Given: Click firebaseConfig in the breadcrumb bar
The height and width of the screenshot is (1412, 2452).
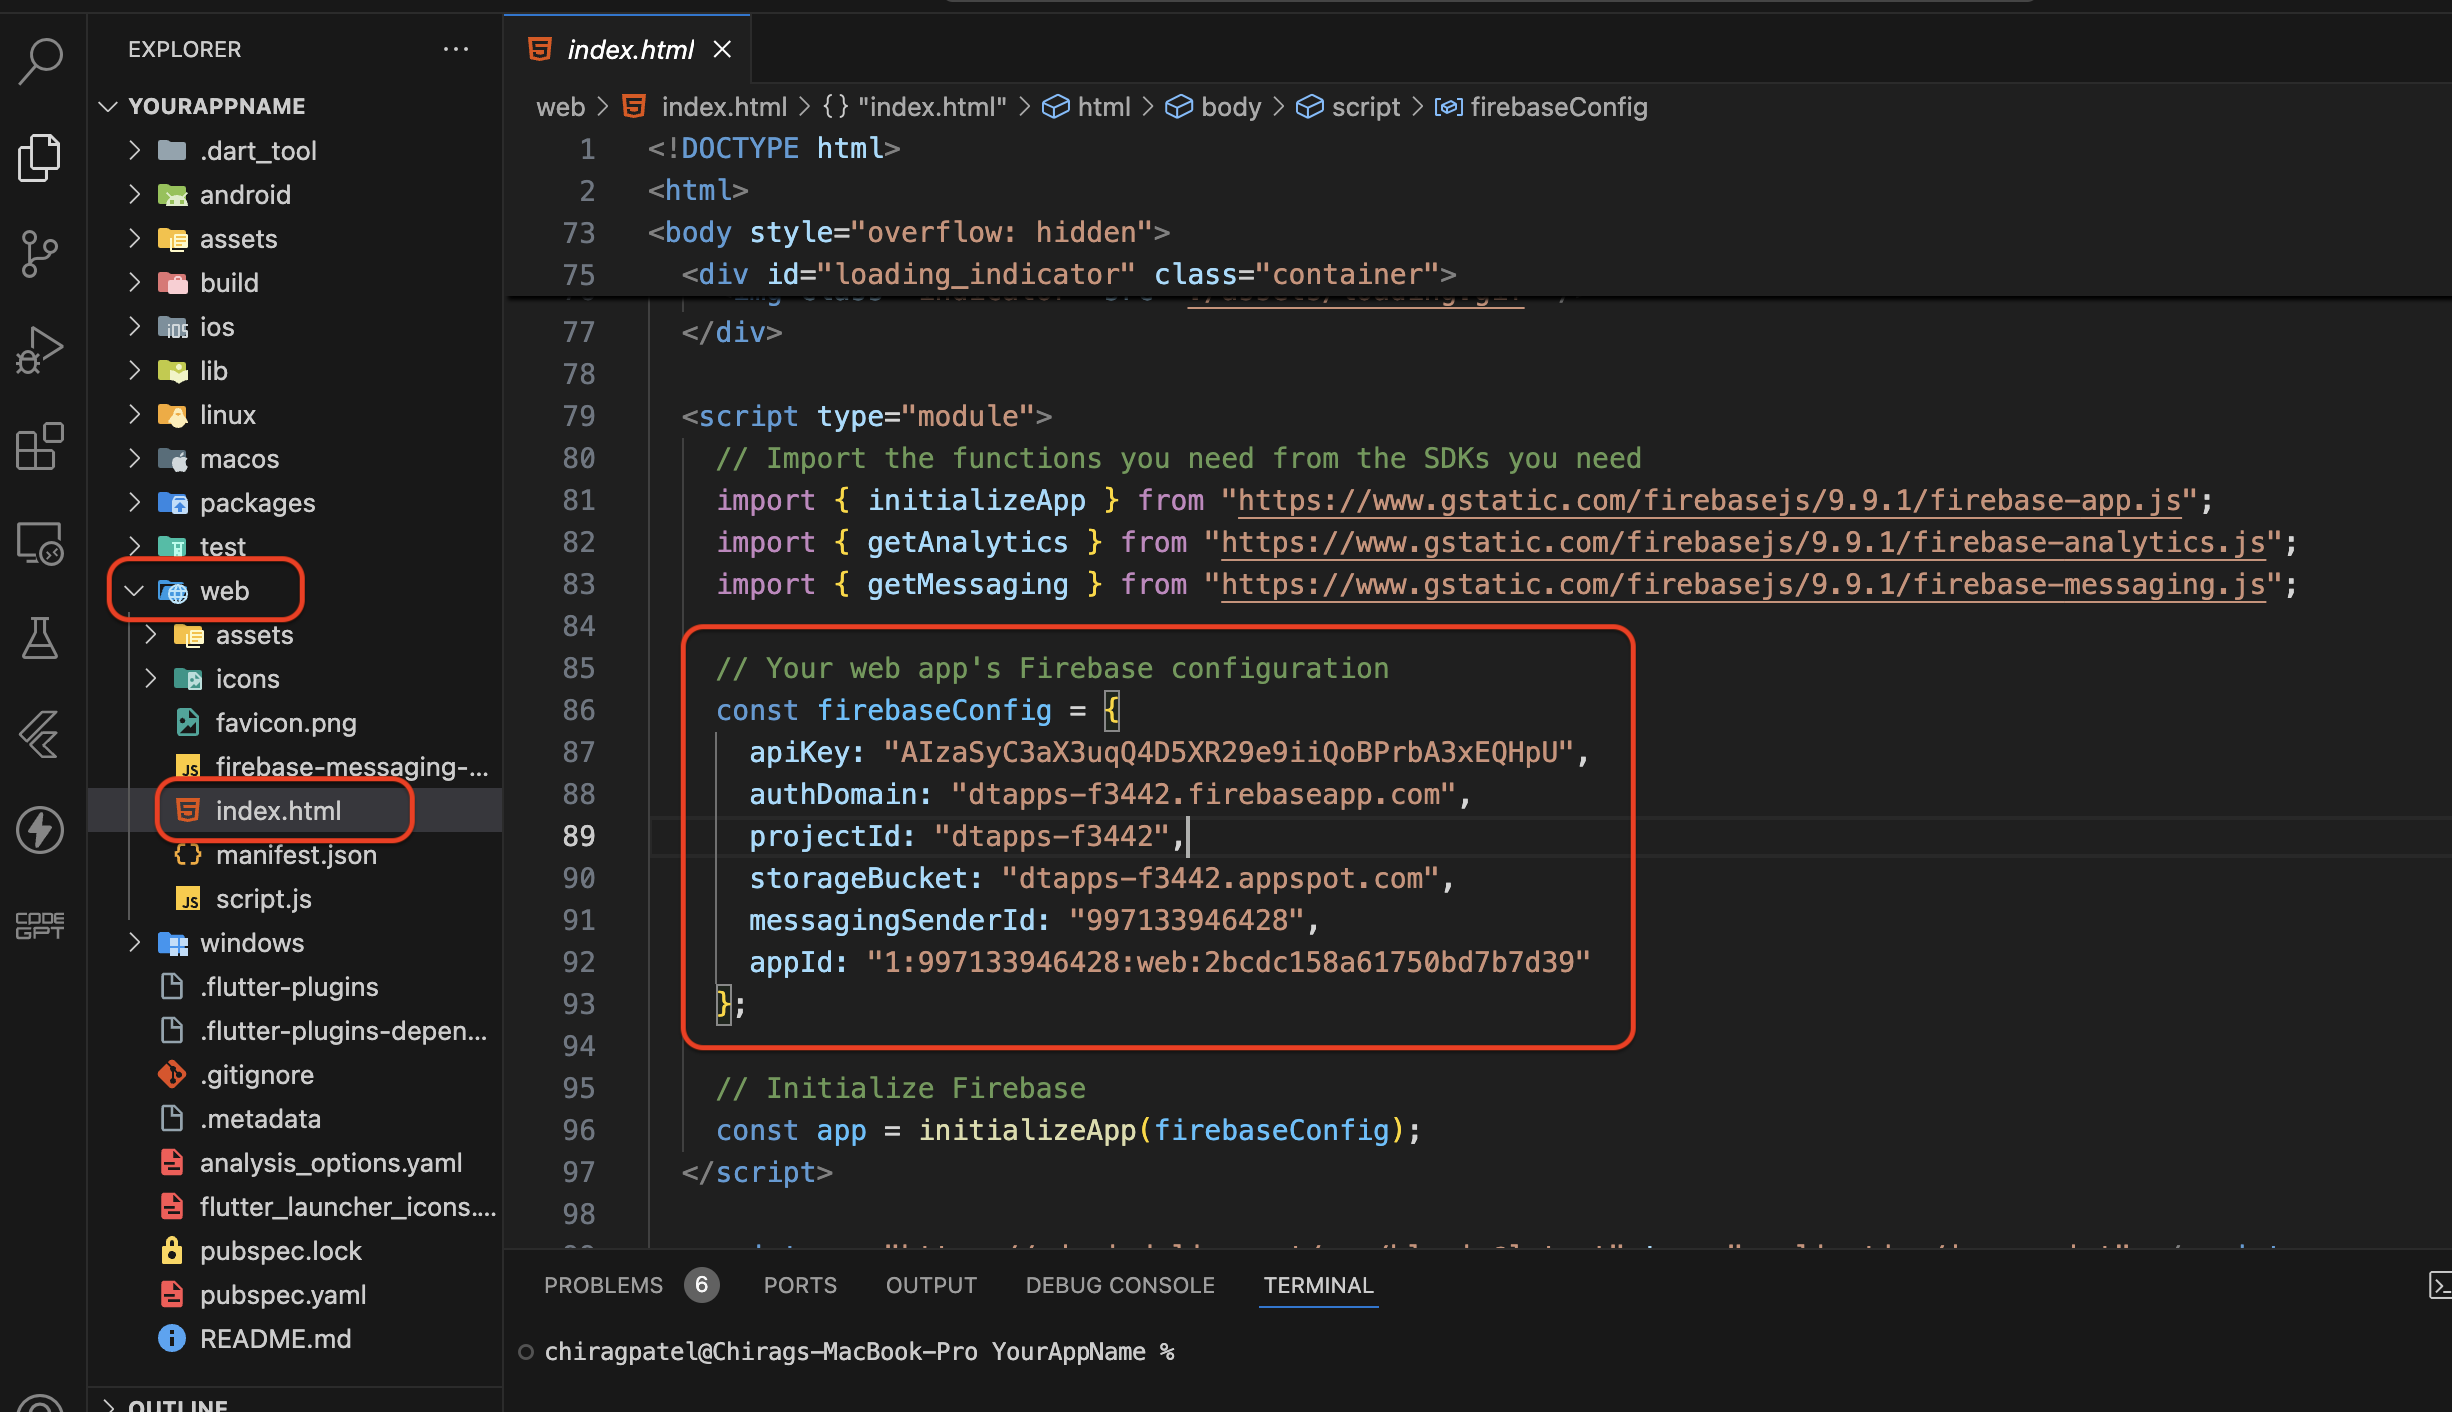Looking at the screenshot, I should click(1558, 107).
